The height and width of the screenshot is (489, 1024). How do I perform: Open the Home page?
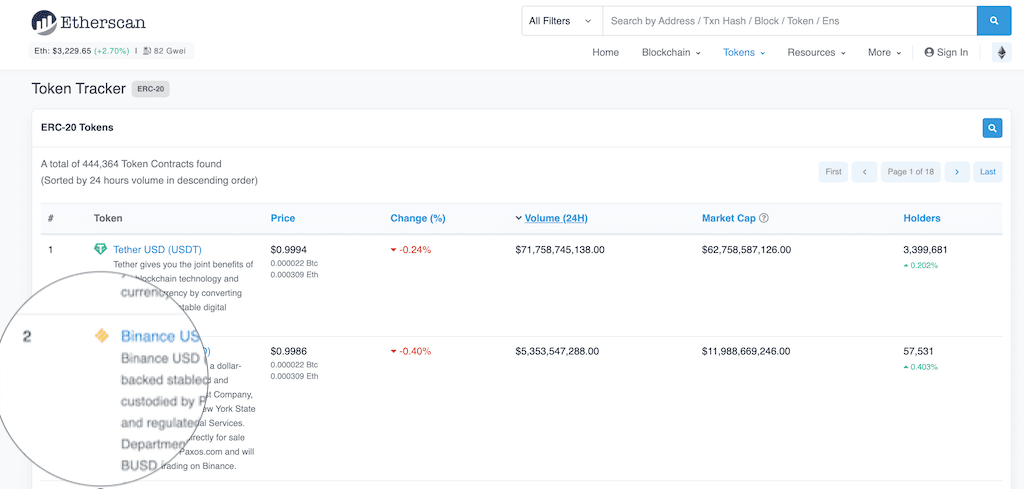pyautogui.click(x=605, y=52)
